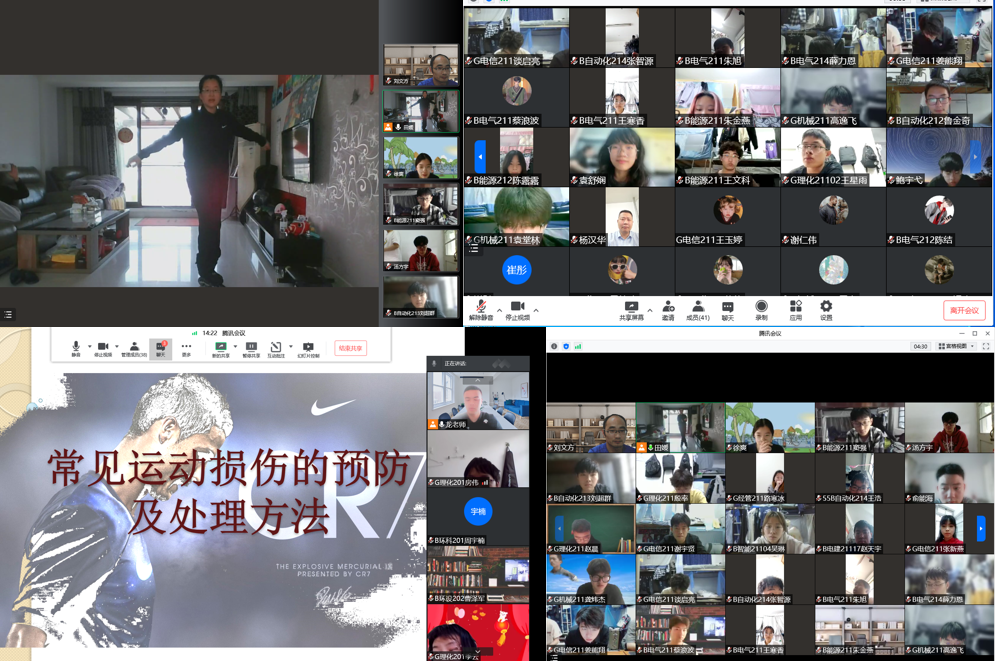This screenshot has width=995, height=661.
Task: Open 共享屏幕 screen sharing
Action: [x=631, y=308]
